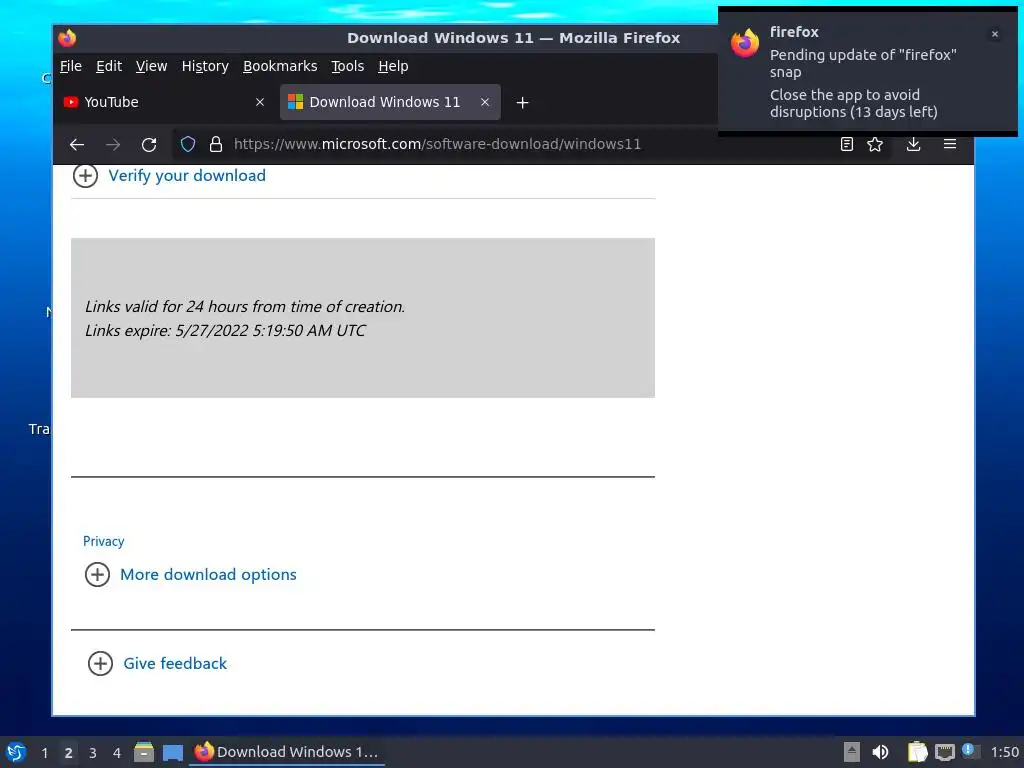Open Firefox hamburger application menu

(950, 144)
